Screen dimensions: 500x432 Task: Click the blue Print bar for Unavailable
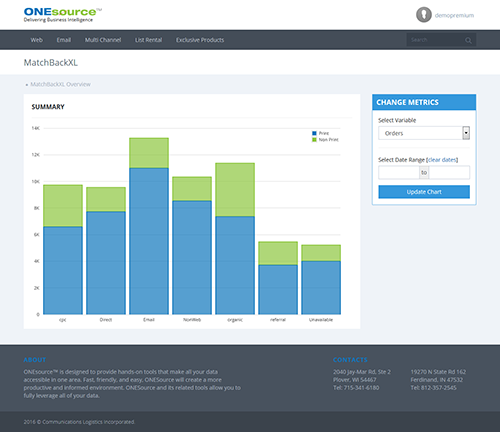tap(321, 288)
